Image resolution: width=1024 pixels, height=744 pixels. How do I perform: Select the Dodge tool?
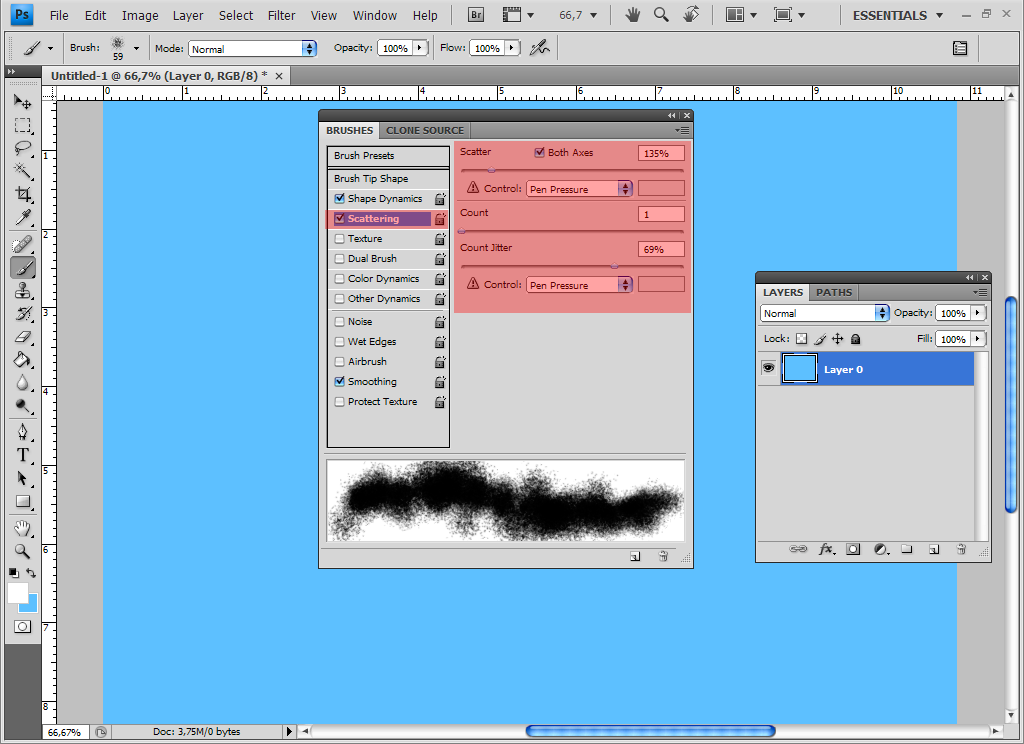click(22, 406)
